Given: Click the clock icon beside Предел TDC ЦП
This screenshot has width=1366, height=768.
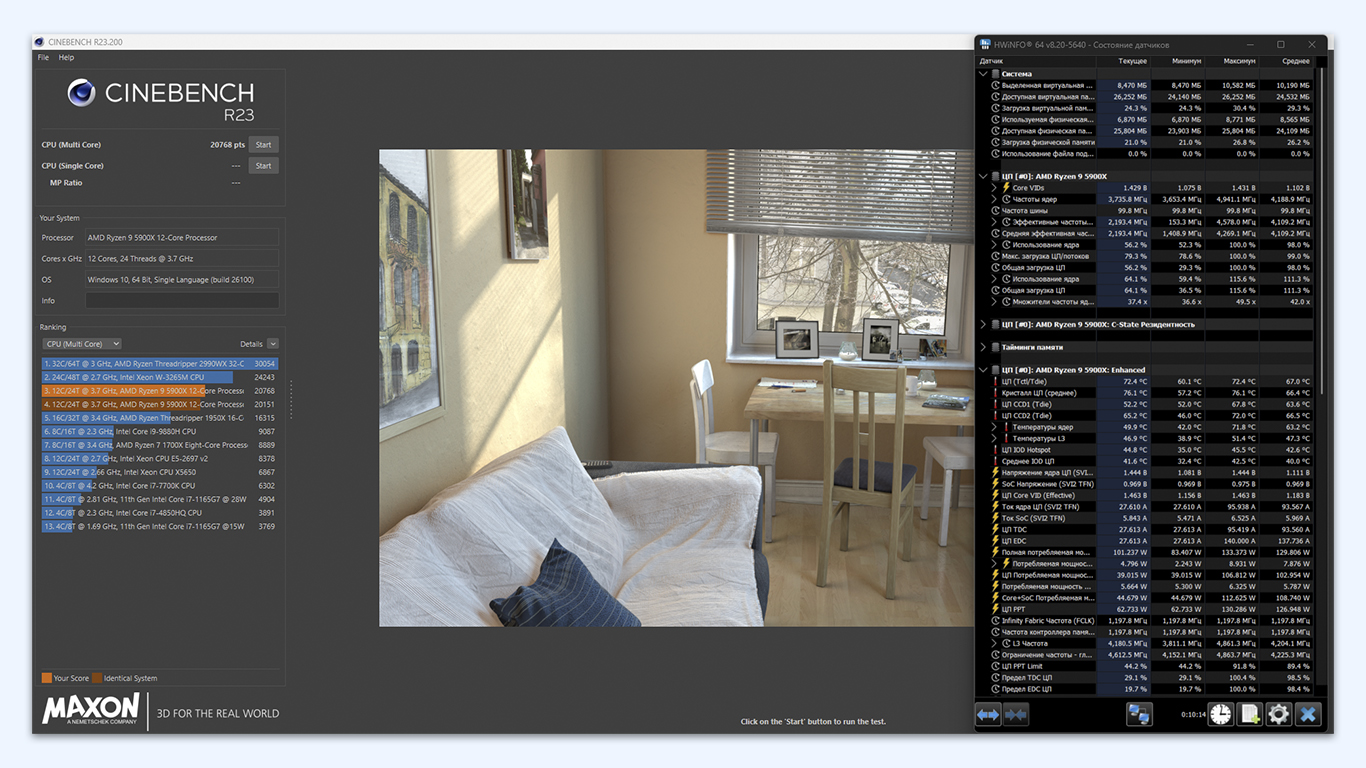Looking at the screenshot, I should (x=995, y=678).
